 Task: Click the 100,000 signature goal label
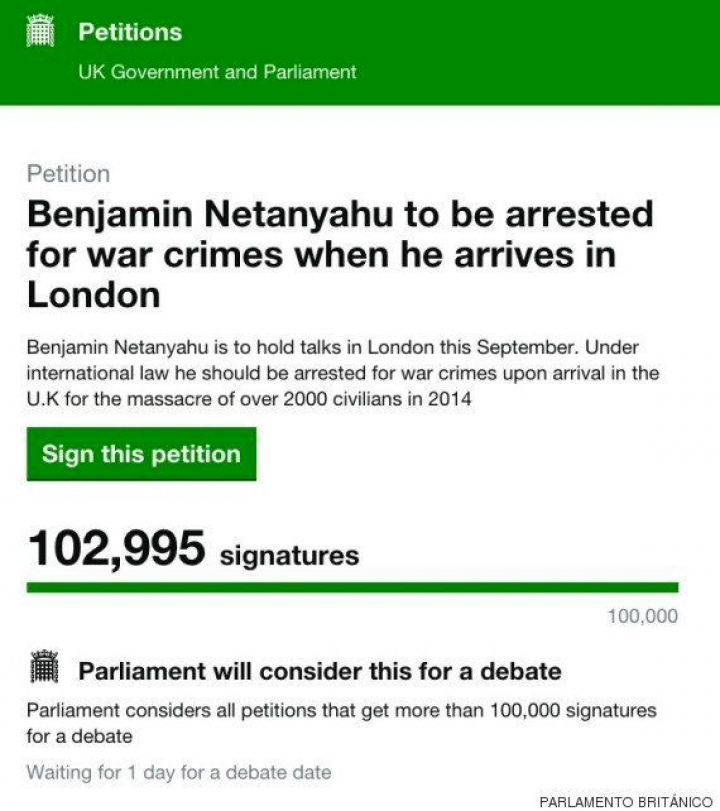coord(642,616)
